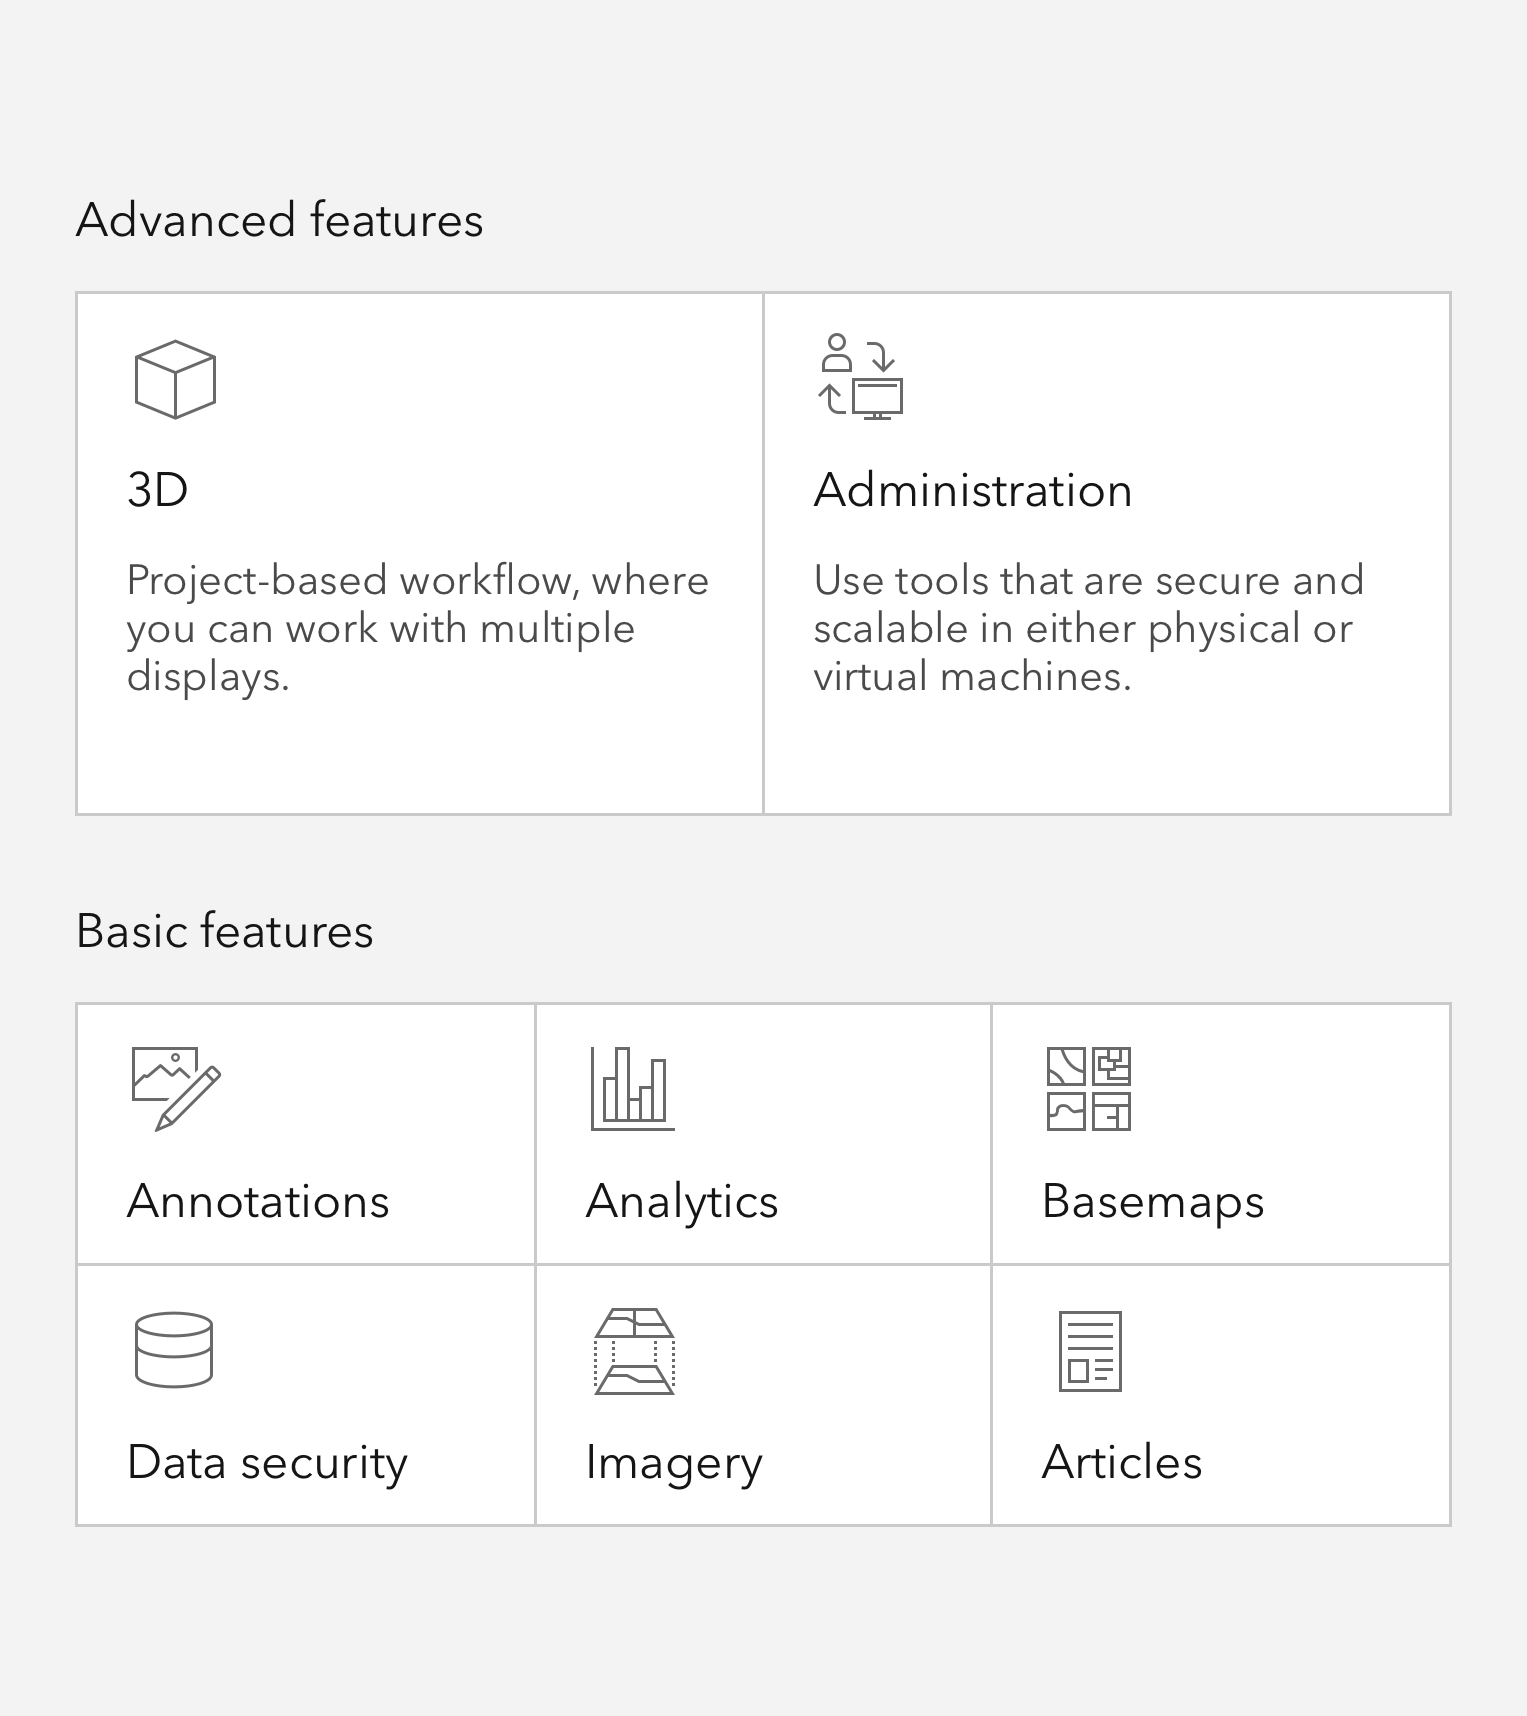Click the Administration user-to-monitor icon
This screenshot has width=1527, height=1716.
pos(860,376)
